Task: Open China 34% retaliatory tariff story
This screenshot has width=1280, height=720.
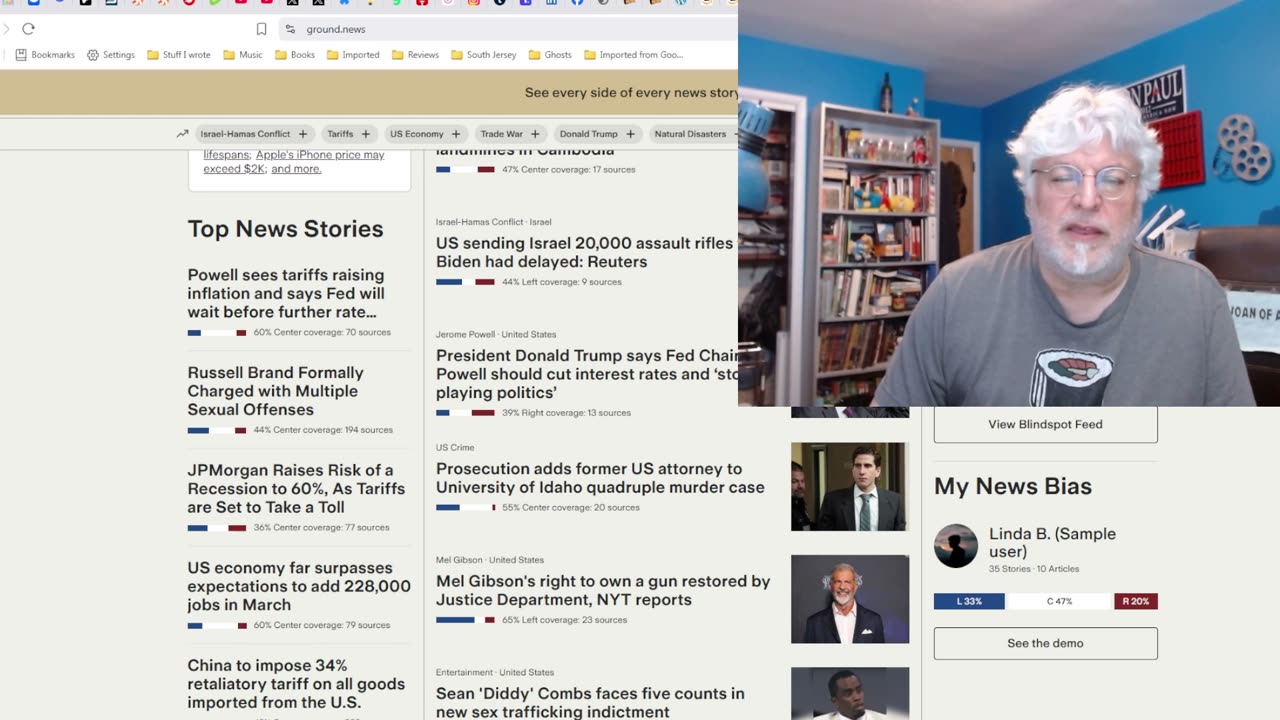Action: point(296,684)
